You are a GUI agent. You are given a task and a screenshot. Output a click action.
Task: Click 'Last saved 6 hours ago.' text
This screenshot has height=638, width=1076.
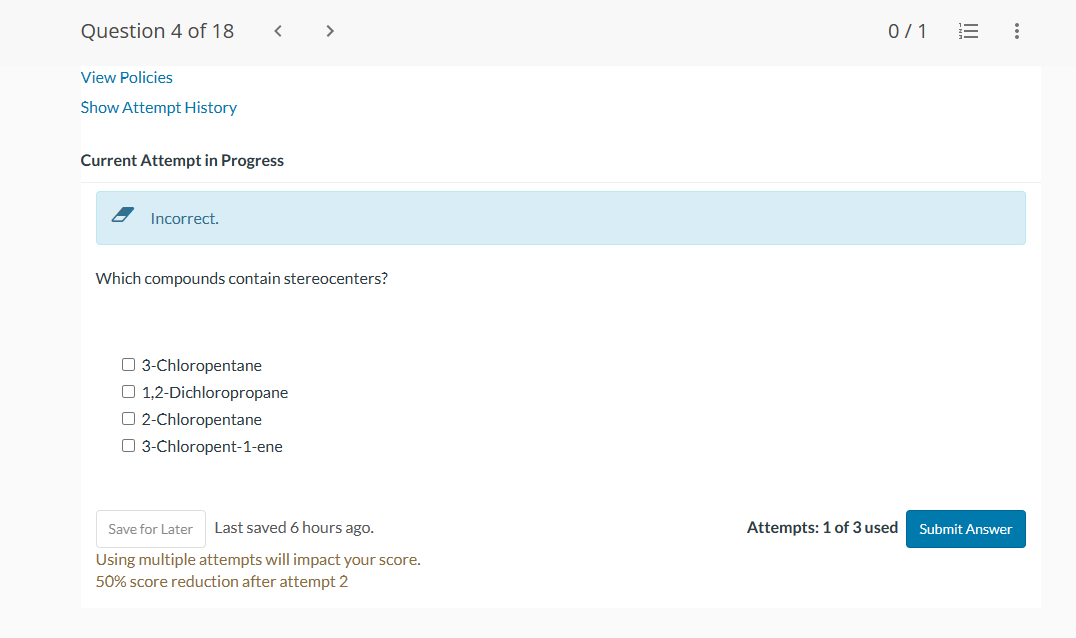pos(294,528)
